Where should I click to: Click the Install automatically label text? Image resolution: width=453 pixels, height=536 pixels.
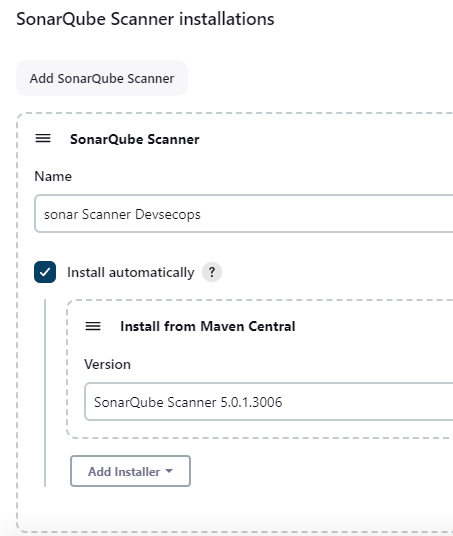(x=131, y=272)
